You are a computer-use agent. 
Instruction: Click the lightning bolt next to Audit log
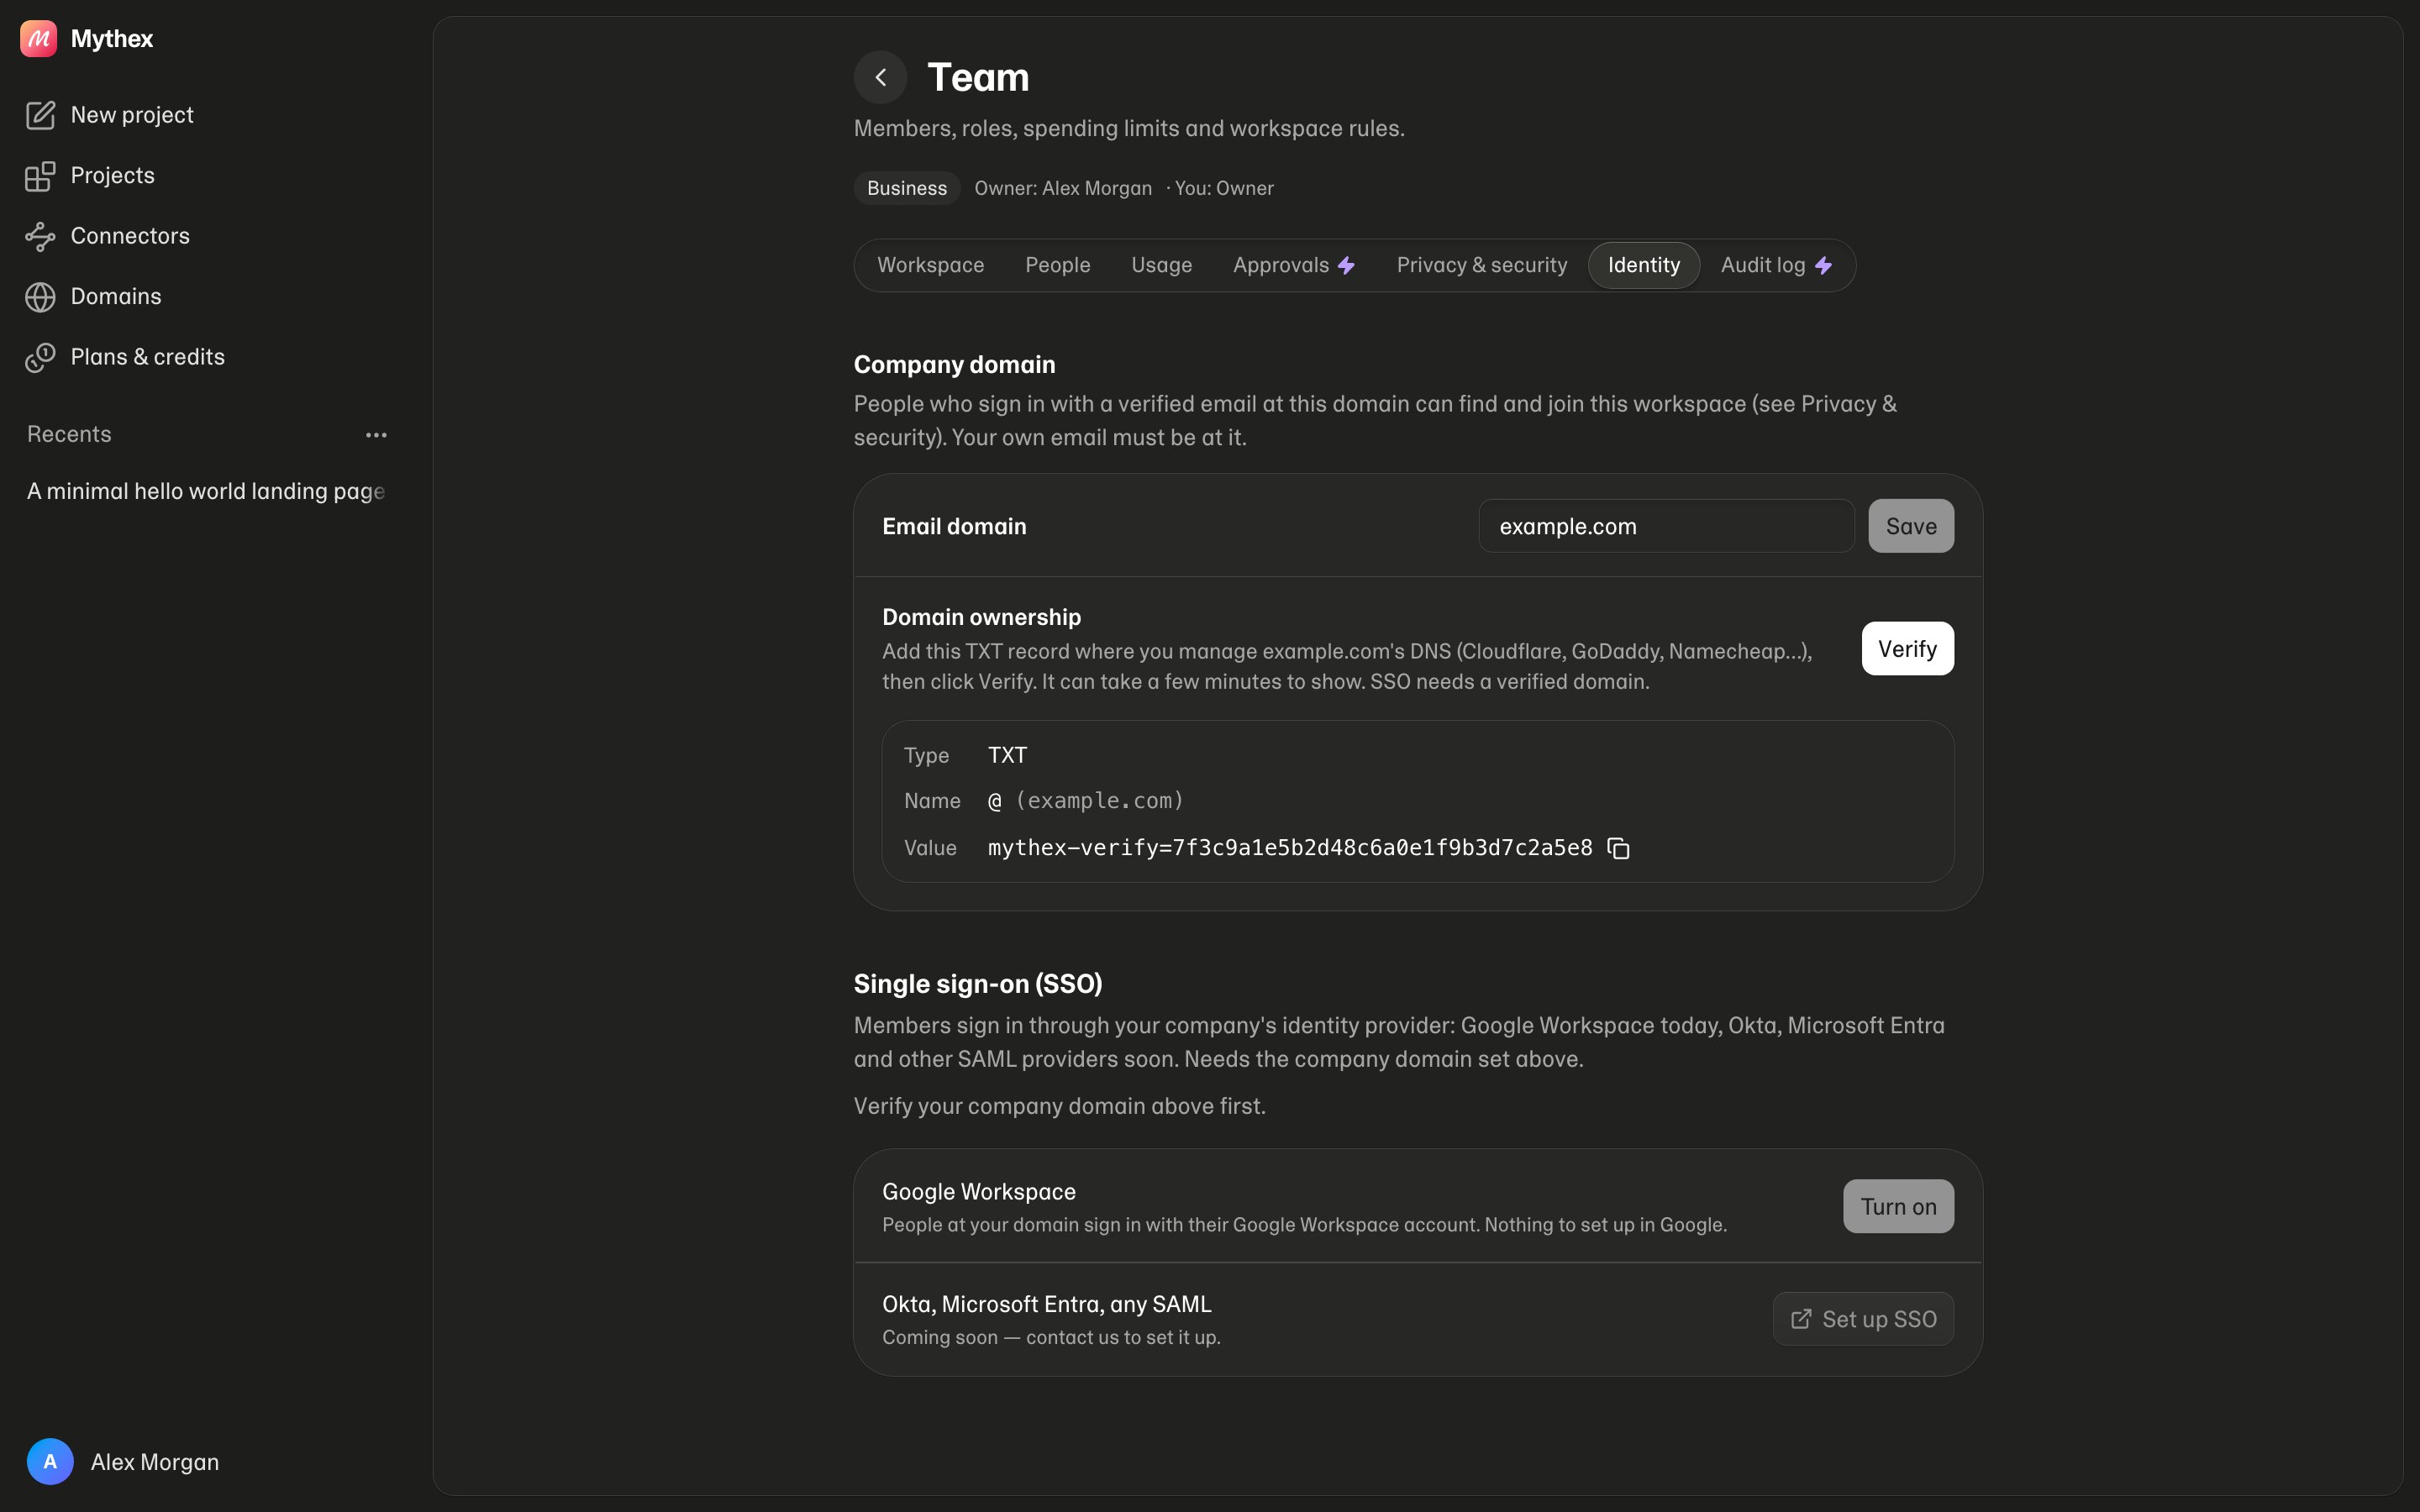(x=1823, y=265)
